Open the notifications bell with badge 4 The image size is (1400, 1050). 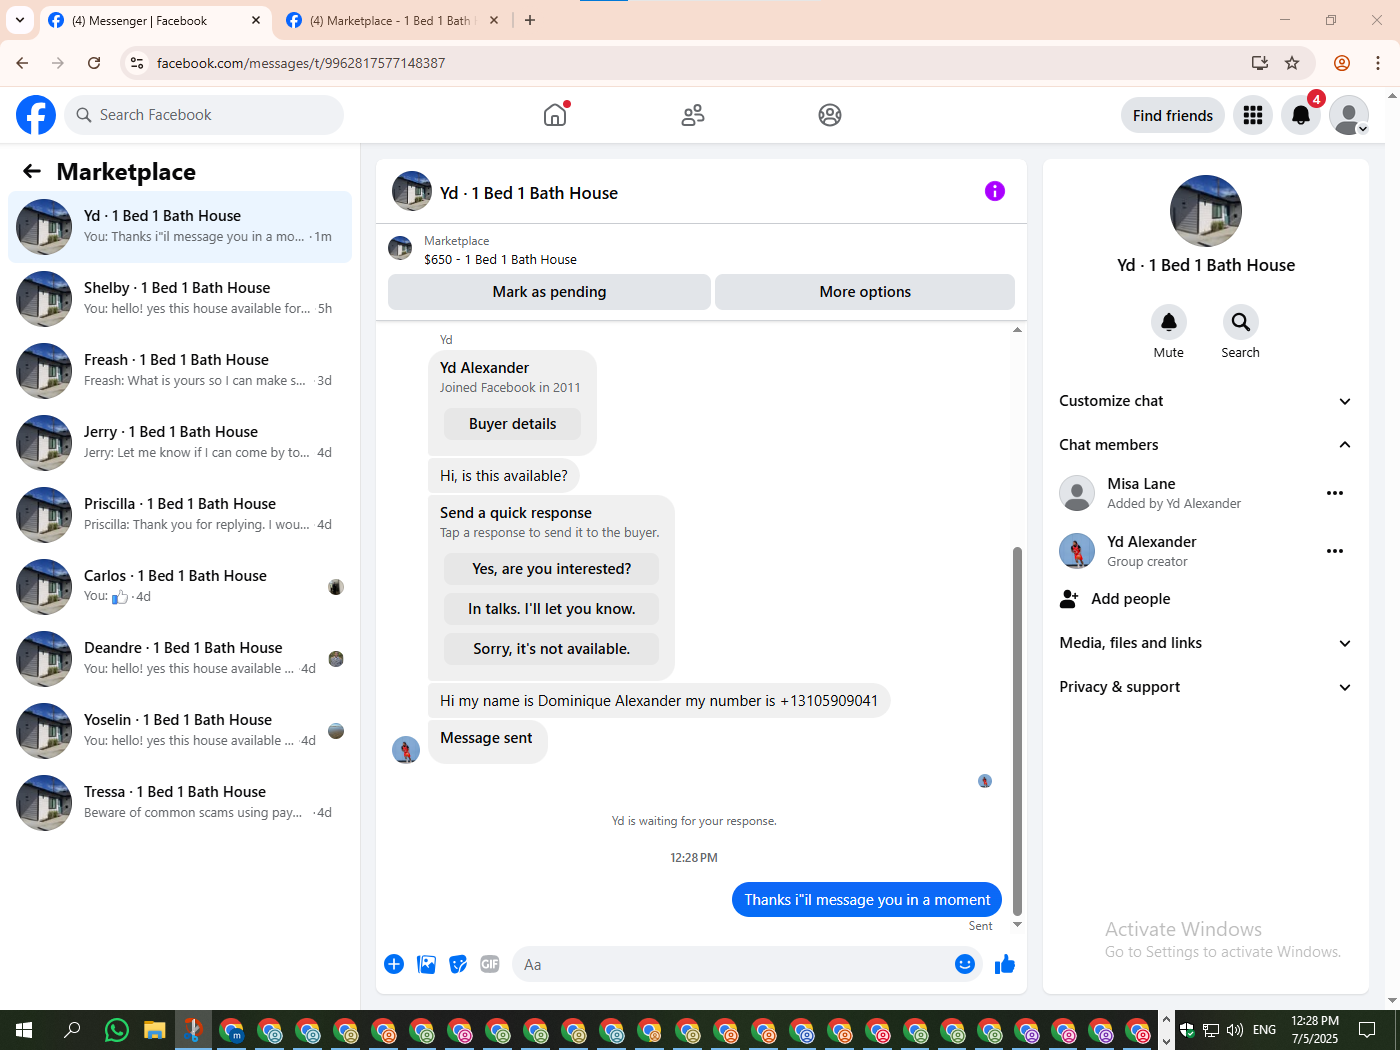[1301, 115]
